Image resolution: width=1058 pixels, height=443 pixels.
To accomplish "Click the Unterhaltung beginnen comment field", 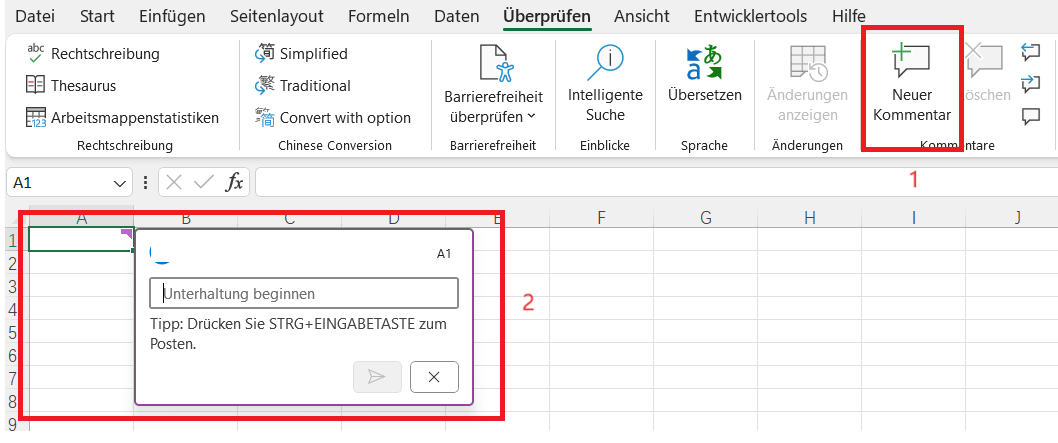I will tap(304, 293).
